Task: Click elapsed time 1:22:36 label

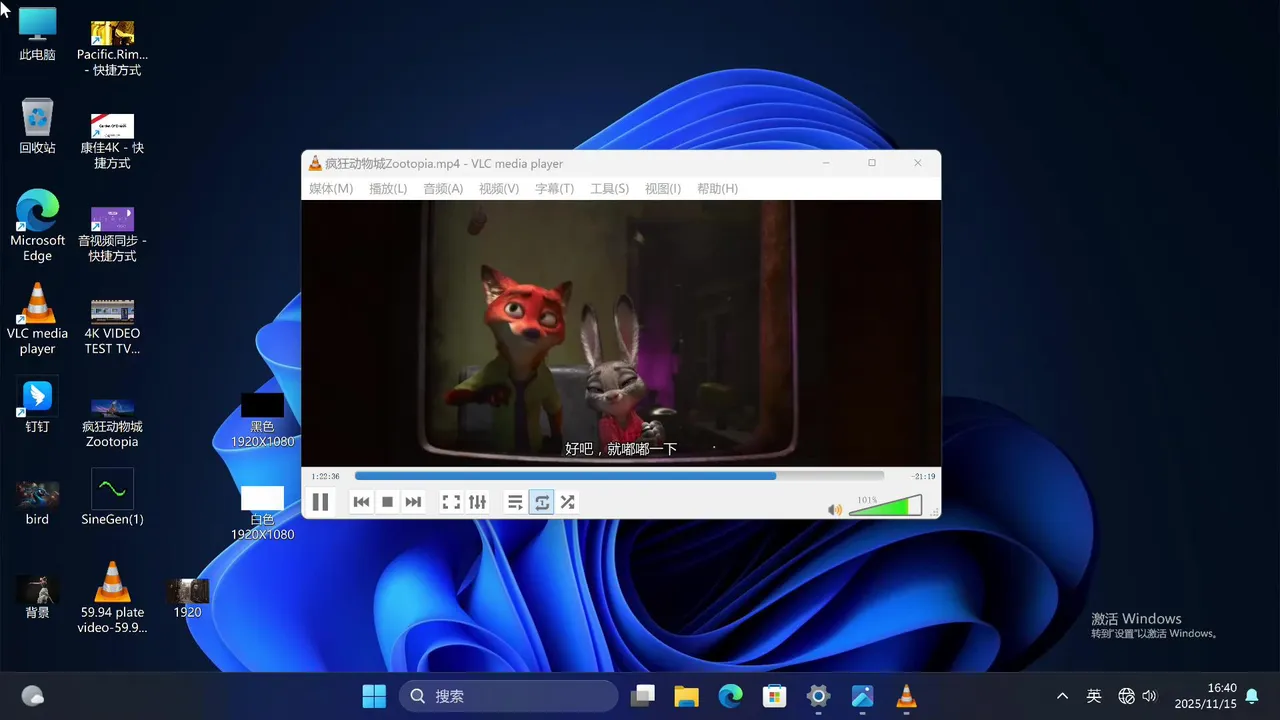Action: [325, 476]
